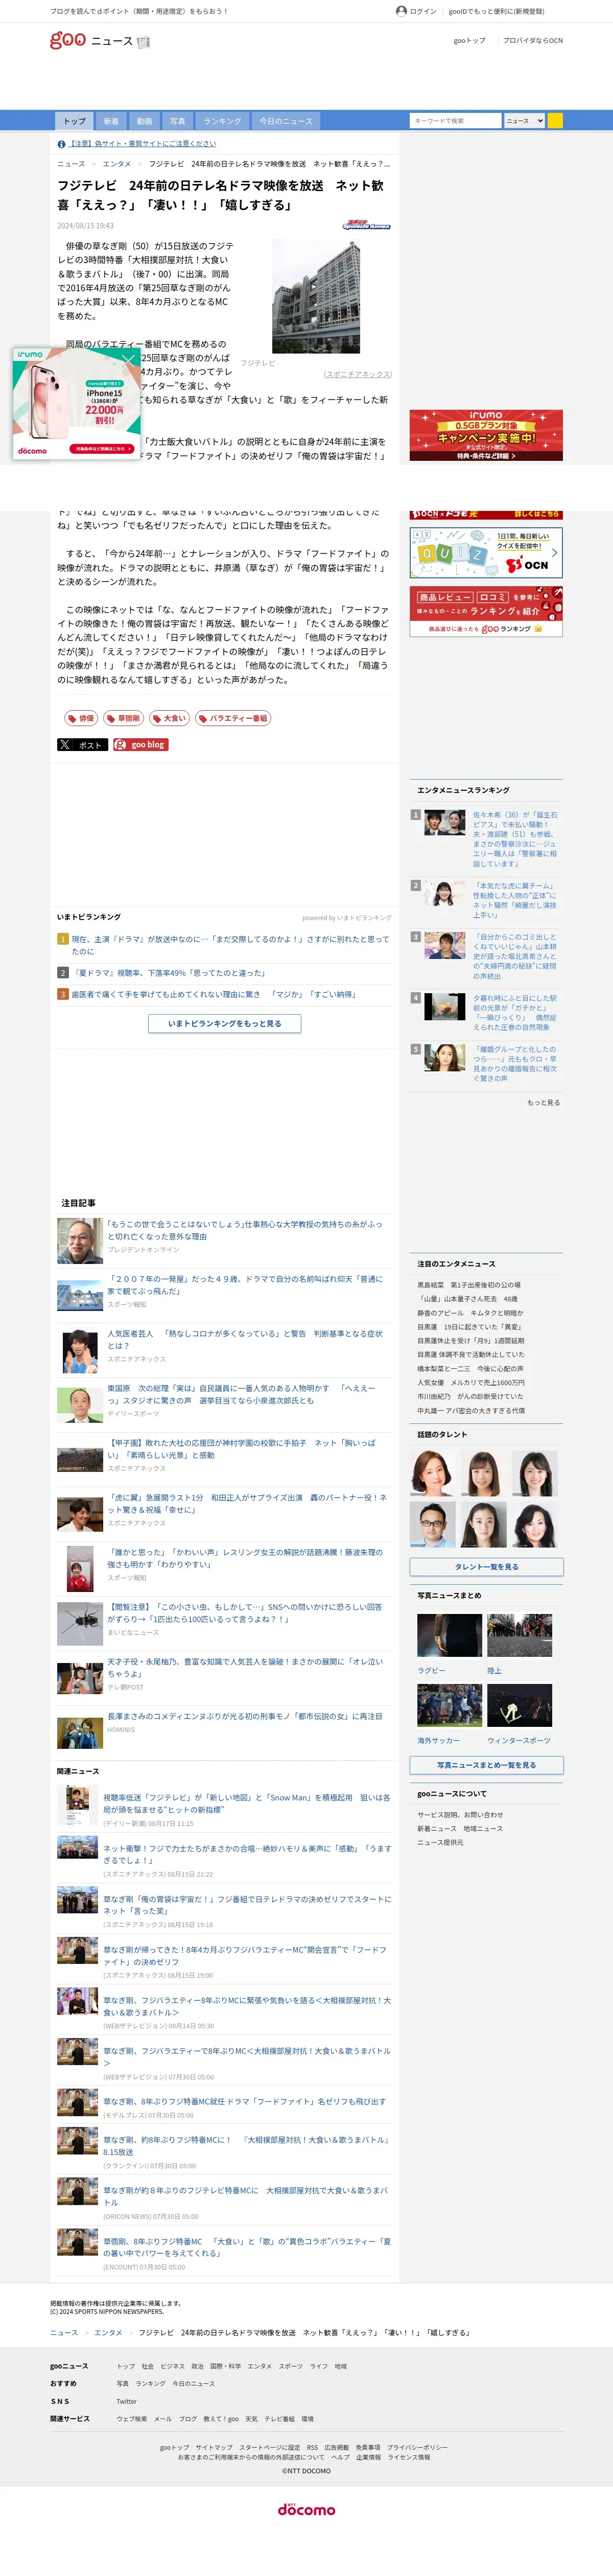Open the ニュース search category dropdown

click(x=524, y=120)
